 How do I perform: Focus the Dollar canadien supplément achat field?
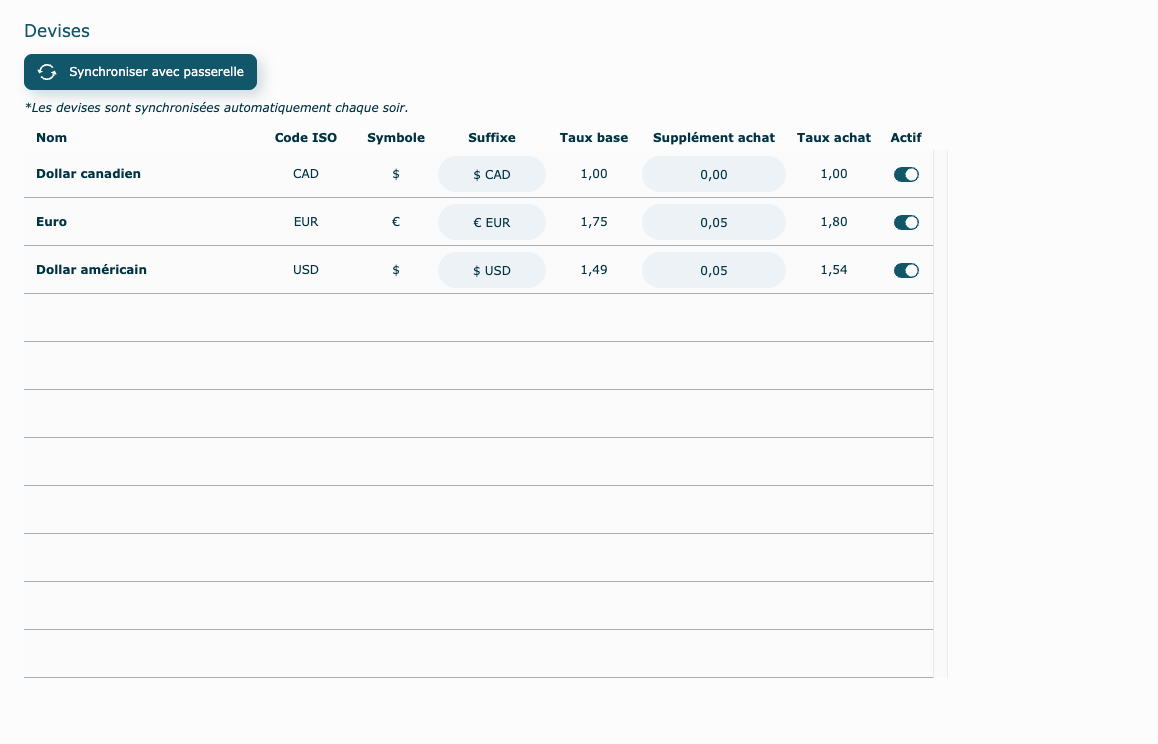point(713,174)
